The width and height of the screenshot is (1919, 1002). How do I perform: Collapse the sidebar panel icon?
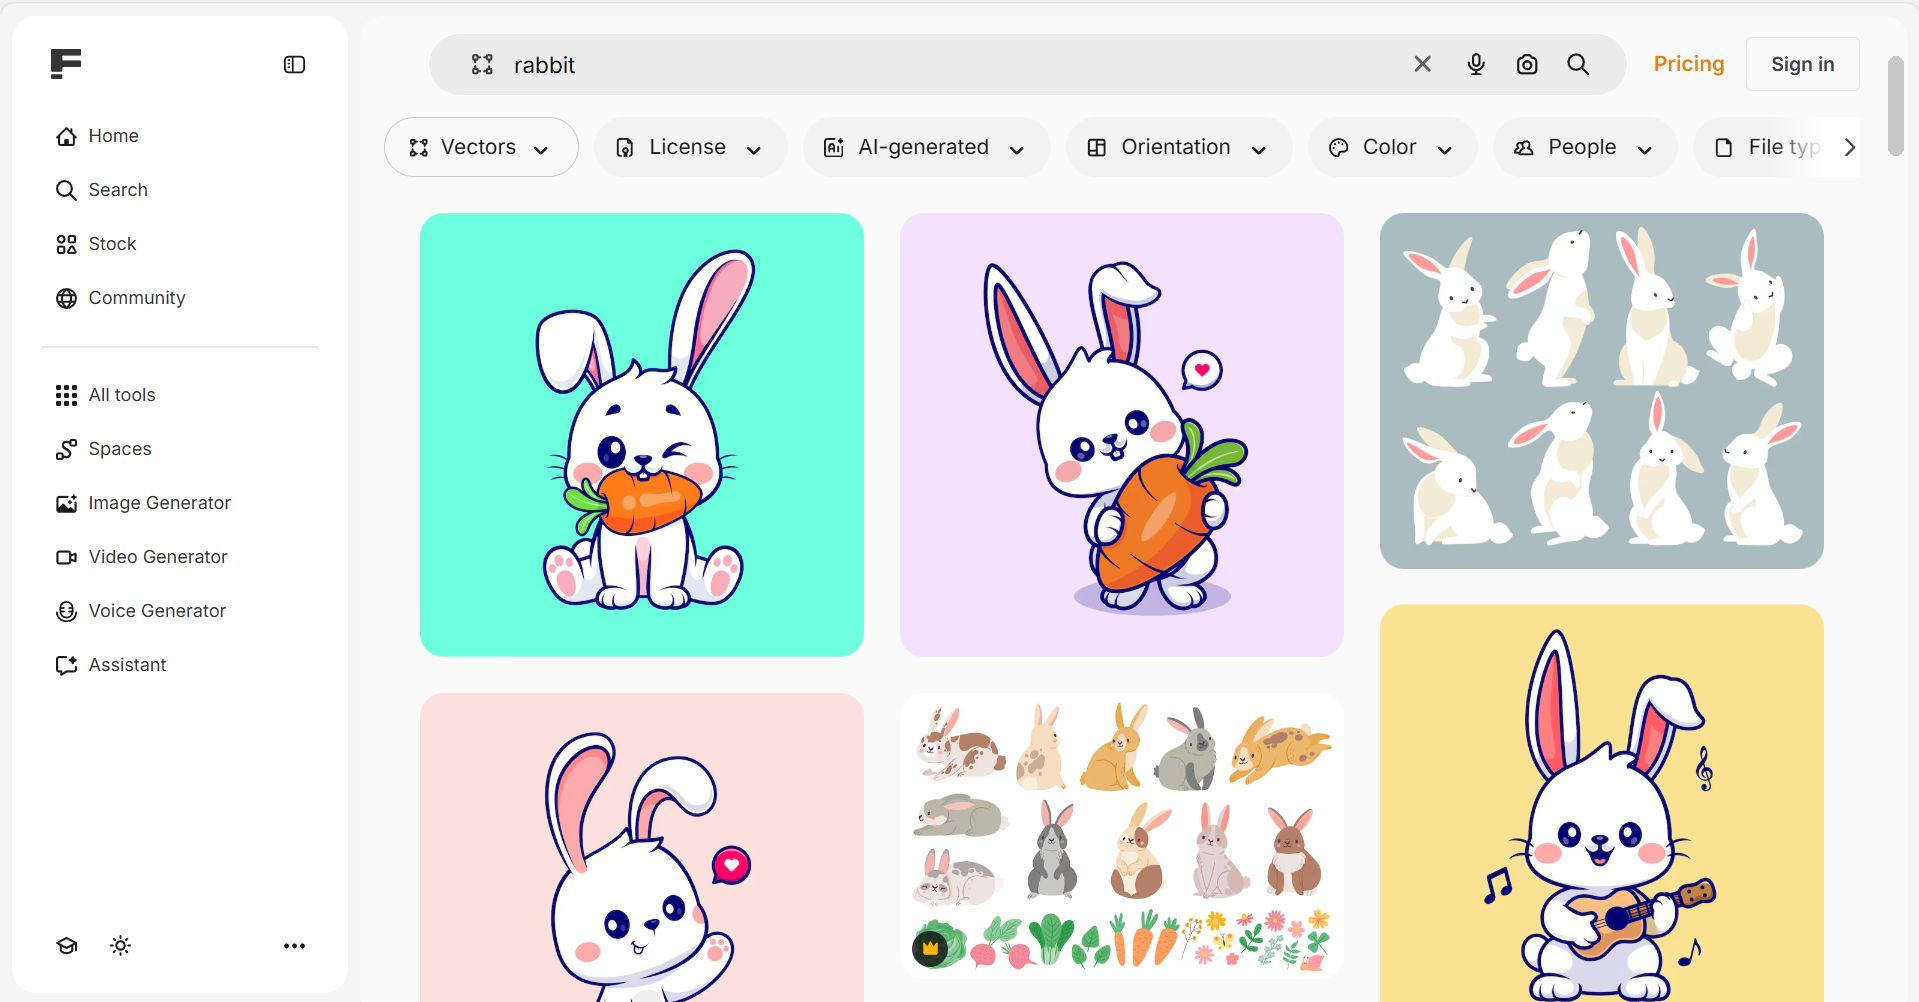(294, 65)
